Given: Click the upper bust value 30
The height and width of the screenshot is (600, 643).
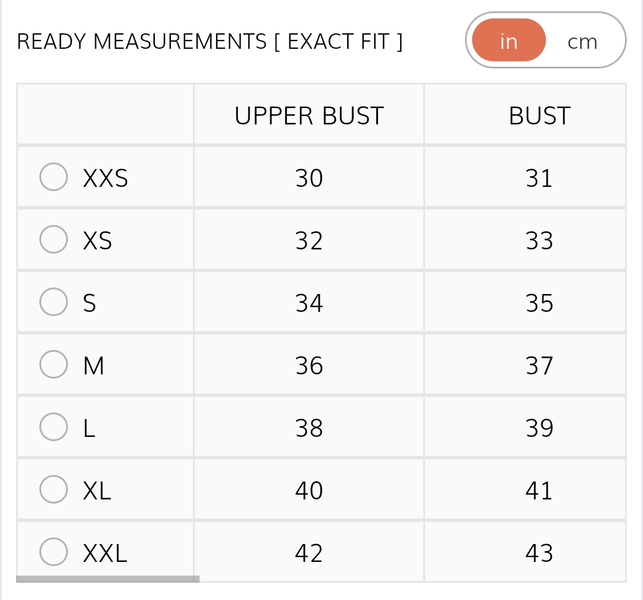Looking at the screenshot, I should click(x=309, y=178).
